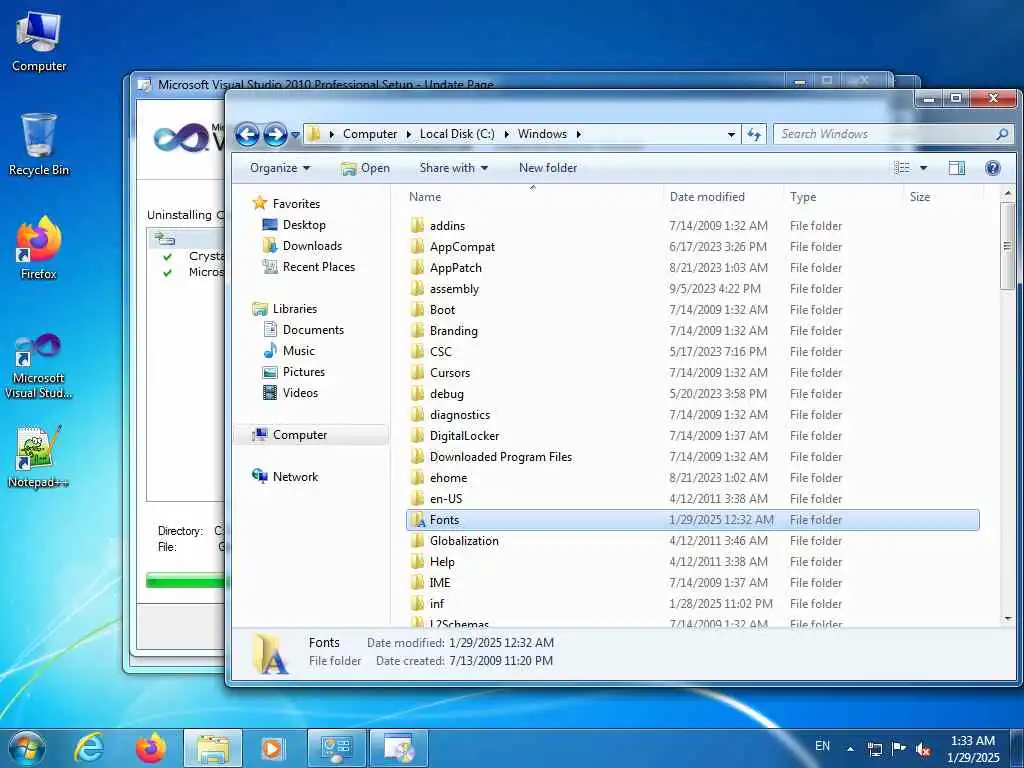The width and height of the screenshot is (1024, 768).
Task: Open Downloads in Favorites
Action: coord(312,246)
